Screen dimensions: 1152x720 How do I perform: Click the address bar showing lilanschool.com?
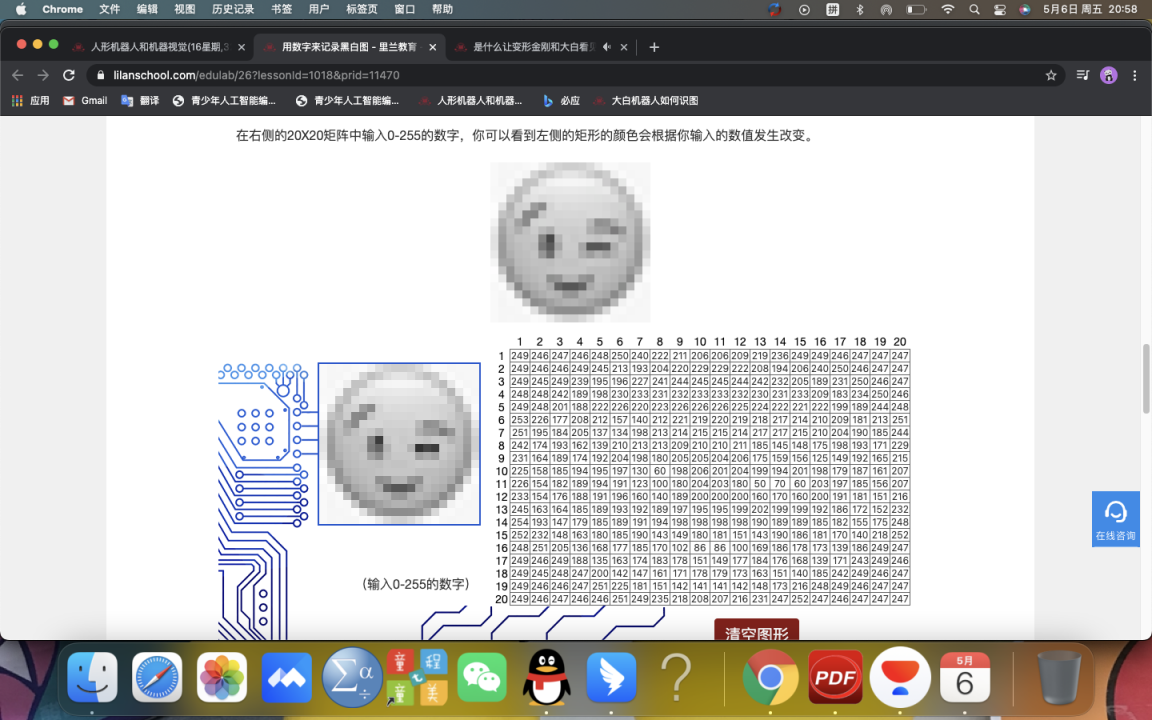576,75
